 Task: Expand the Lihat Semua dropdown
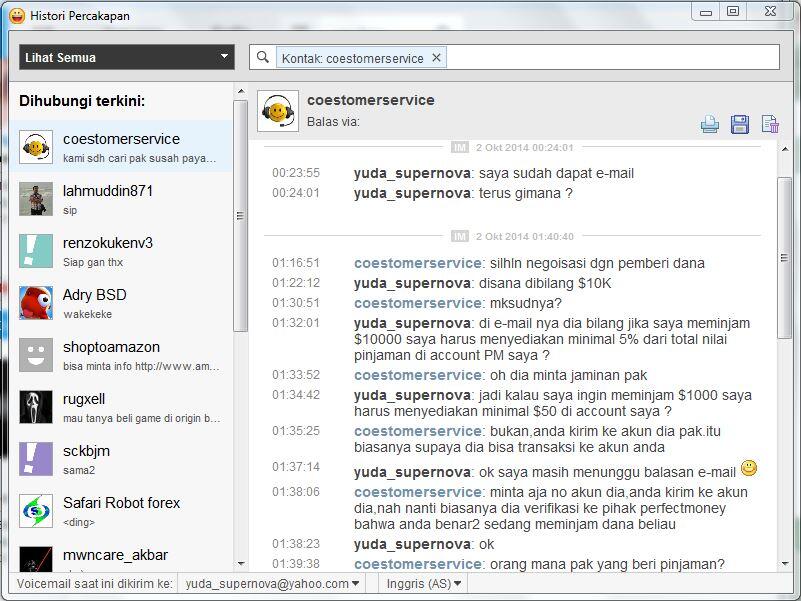[x=126, y=57]
